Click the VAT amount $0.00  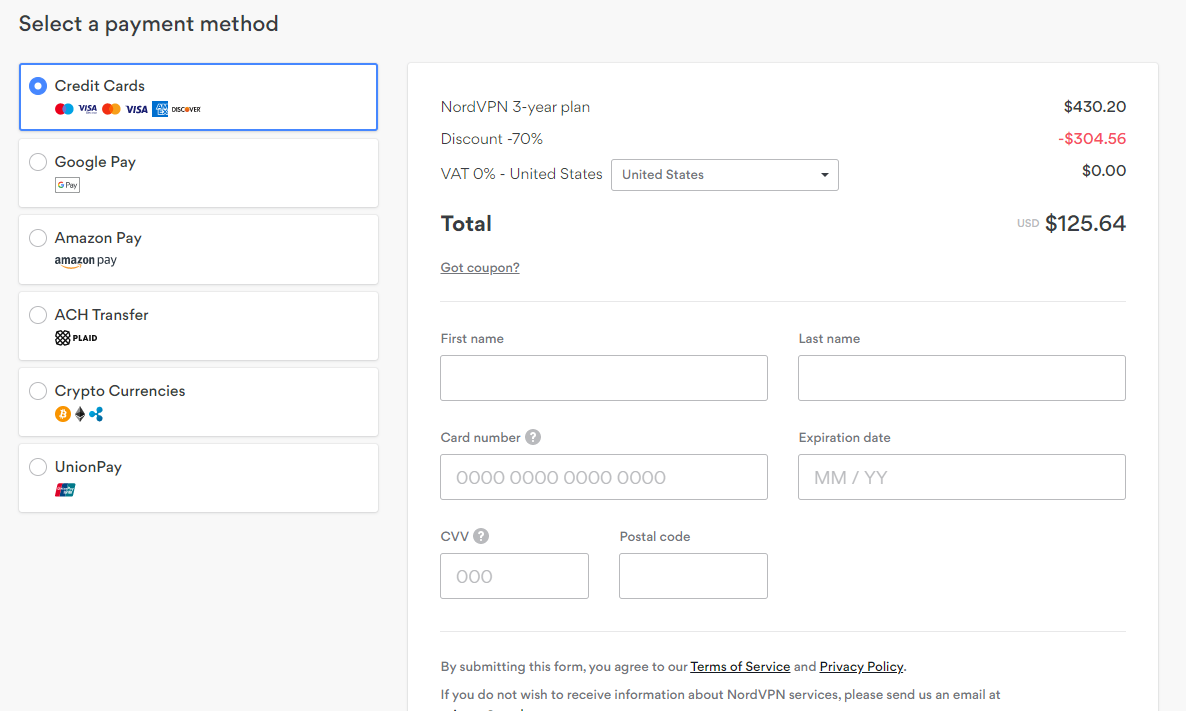click(1104, 170)
